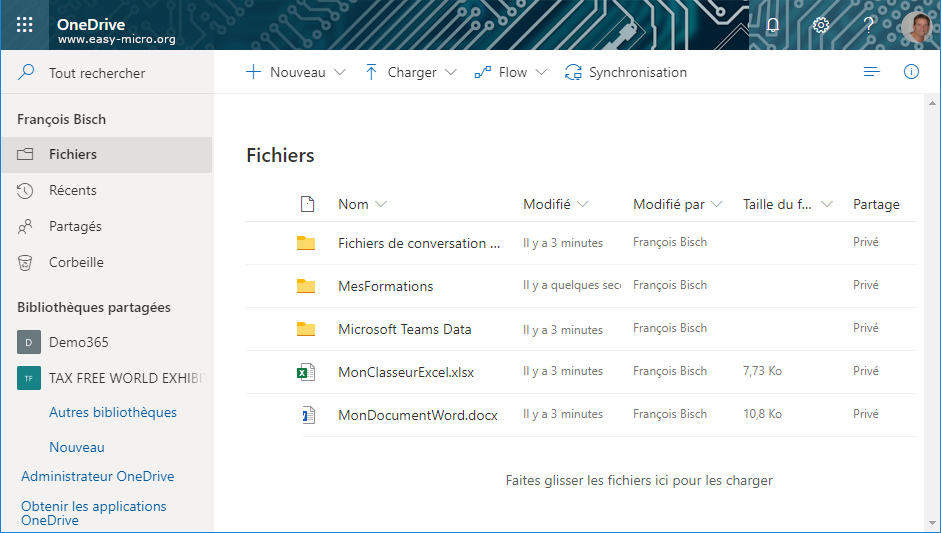Open the settings gear

[820, 25]
